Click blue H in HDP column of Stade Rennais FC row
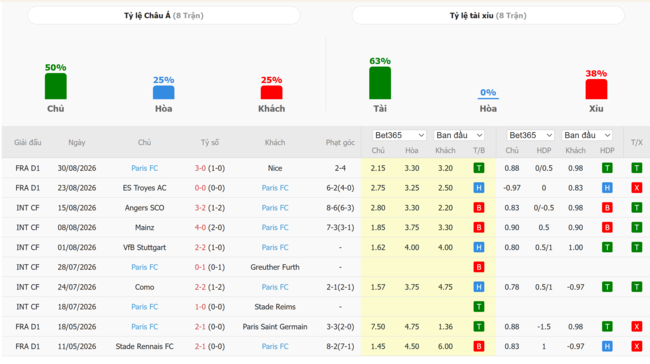Viewport: 650px width, 364px height. coord(607,346)
